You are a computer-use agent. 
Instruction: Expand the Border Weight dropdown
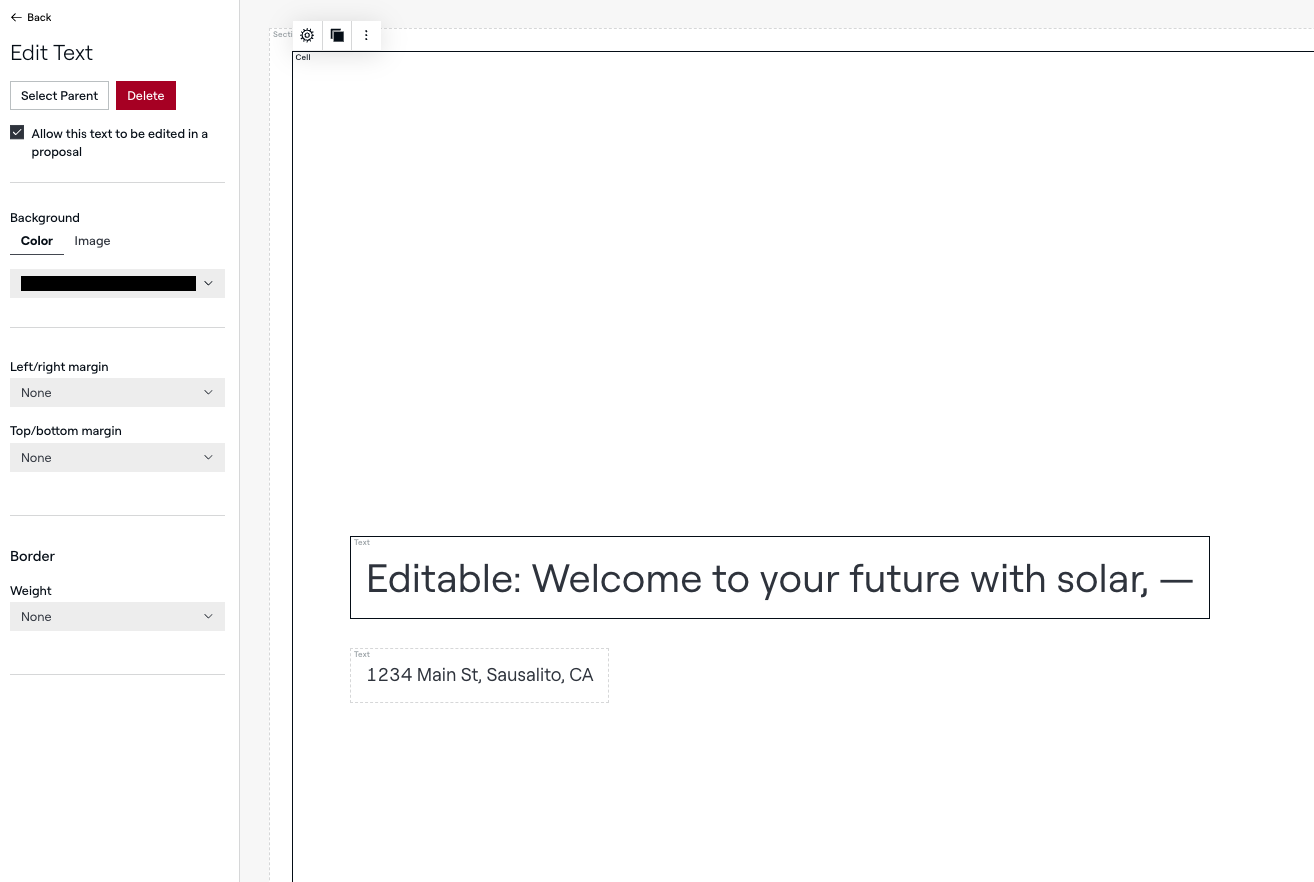(117, 617)
